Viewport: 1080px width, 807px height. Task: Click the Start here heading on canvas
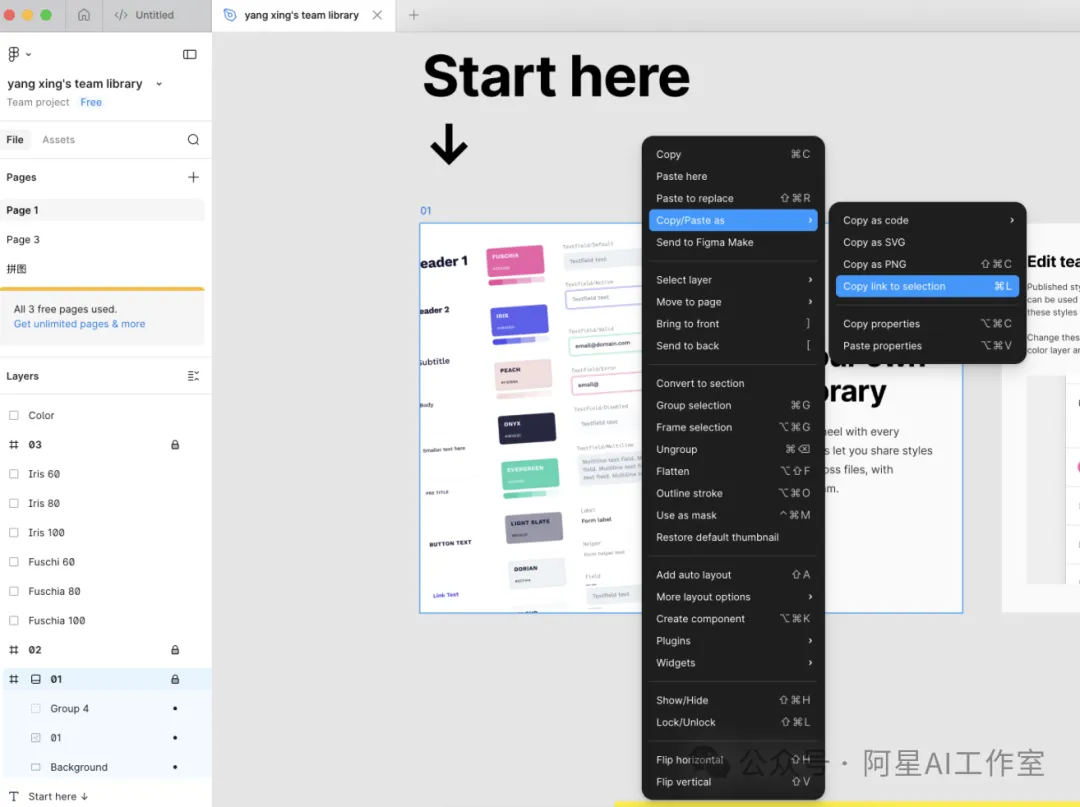tap(556, 76)
